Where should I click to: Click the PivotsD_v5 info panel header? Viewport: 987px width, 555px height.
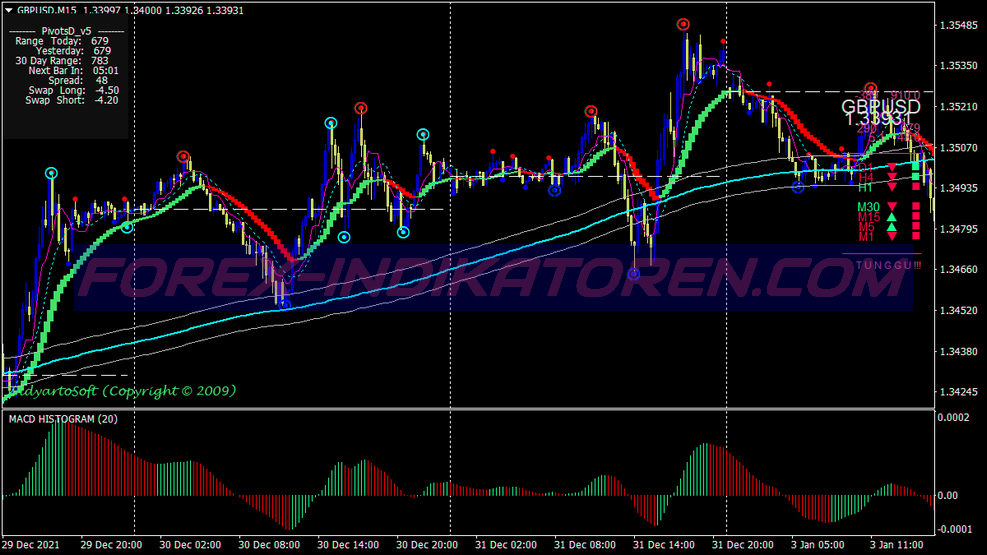click(67, 31)
